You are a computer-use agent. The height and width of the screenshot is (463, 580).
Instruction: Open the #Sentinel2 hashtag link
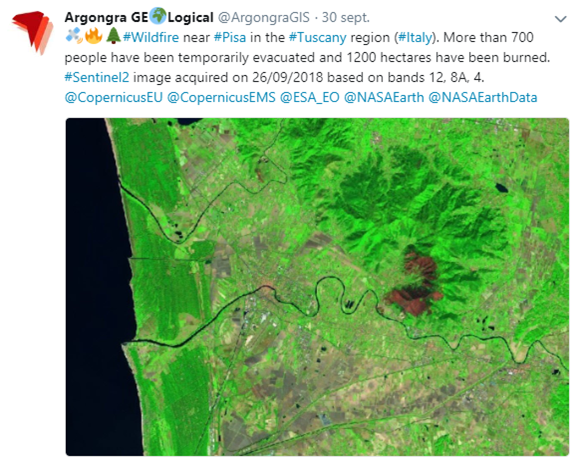point(97,77)
